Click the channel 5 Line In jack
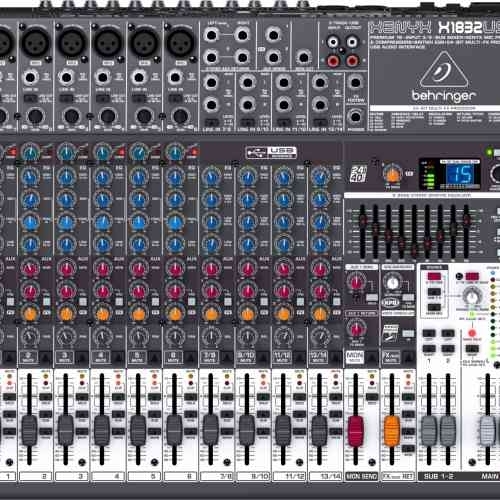 tap(139, 78)
